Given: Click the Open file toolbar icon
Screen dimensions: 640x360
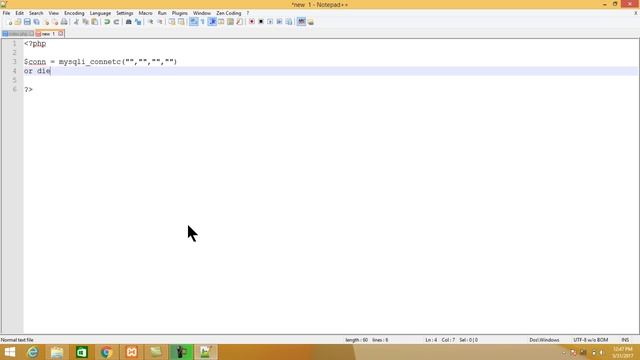Looking at the screenshot, I should (x=18, y=22).
